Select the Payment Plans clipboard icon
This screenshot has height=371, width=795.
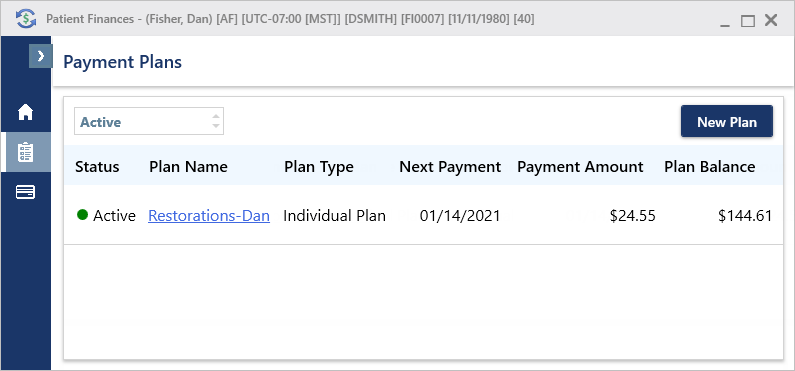click(x=25, y=152)
